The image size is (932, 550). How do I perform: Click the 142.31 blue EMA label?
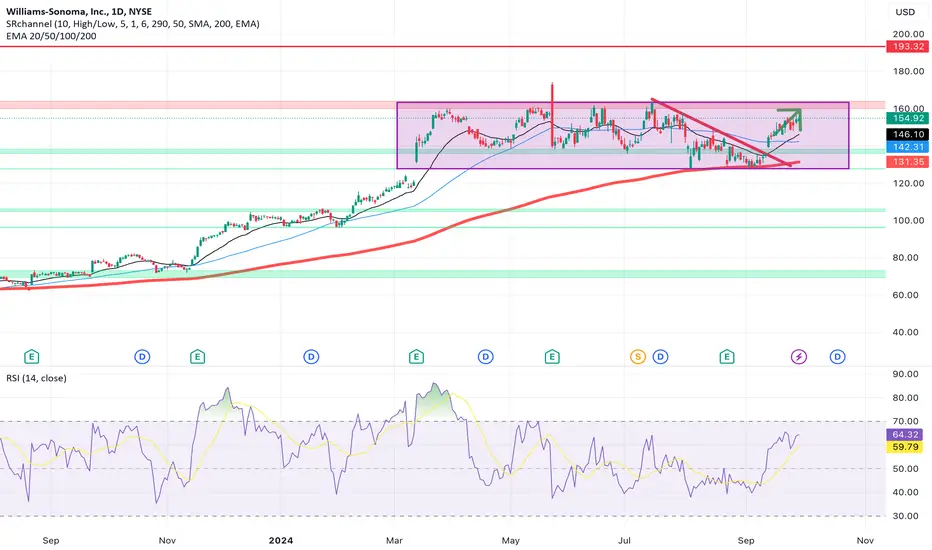[907, 147]
